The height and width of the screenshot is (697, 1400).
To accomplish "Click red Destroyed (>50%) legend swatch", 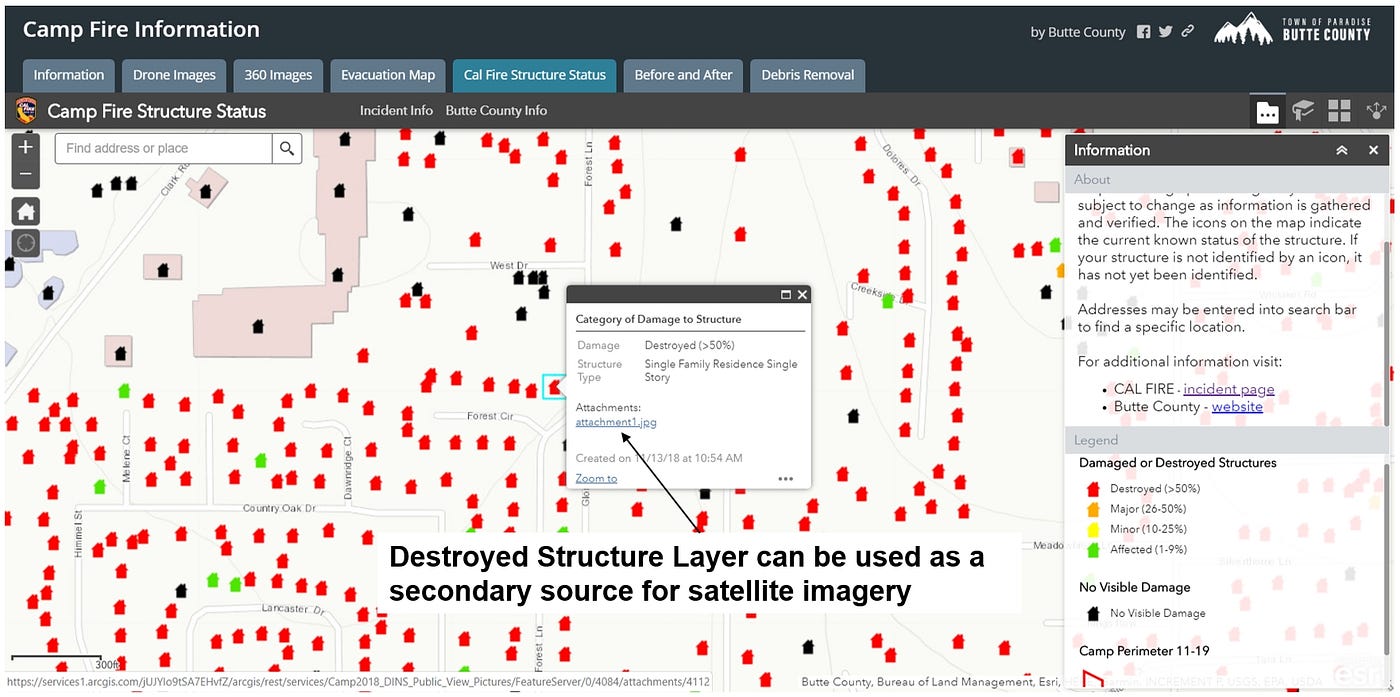I will pyautogui.click(x=1092, y=489).
